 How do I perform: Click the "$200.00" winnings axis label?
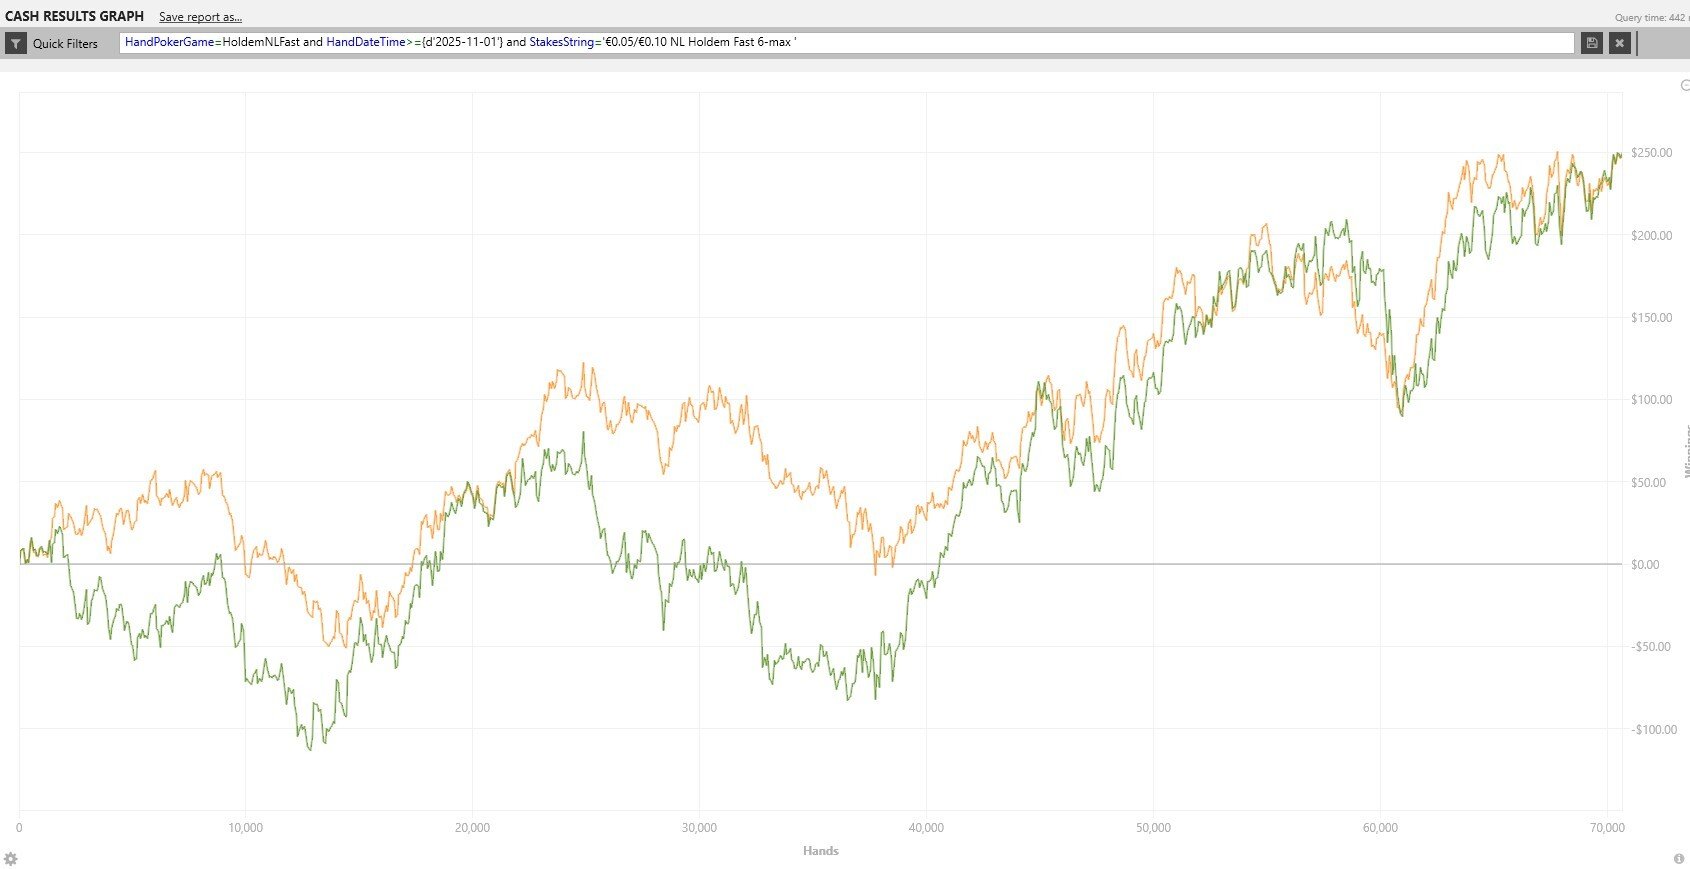[1652, 236]
